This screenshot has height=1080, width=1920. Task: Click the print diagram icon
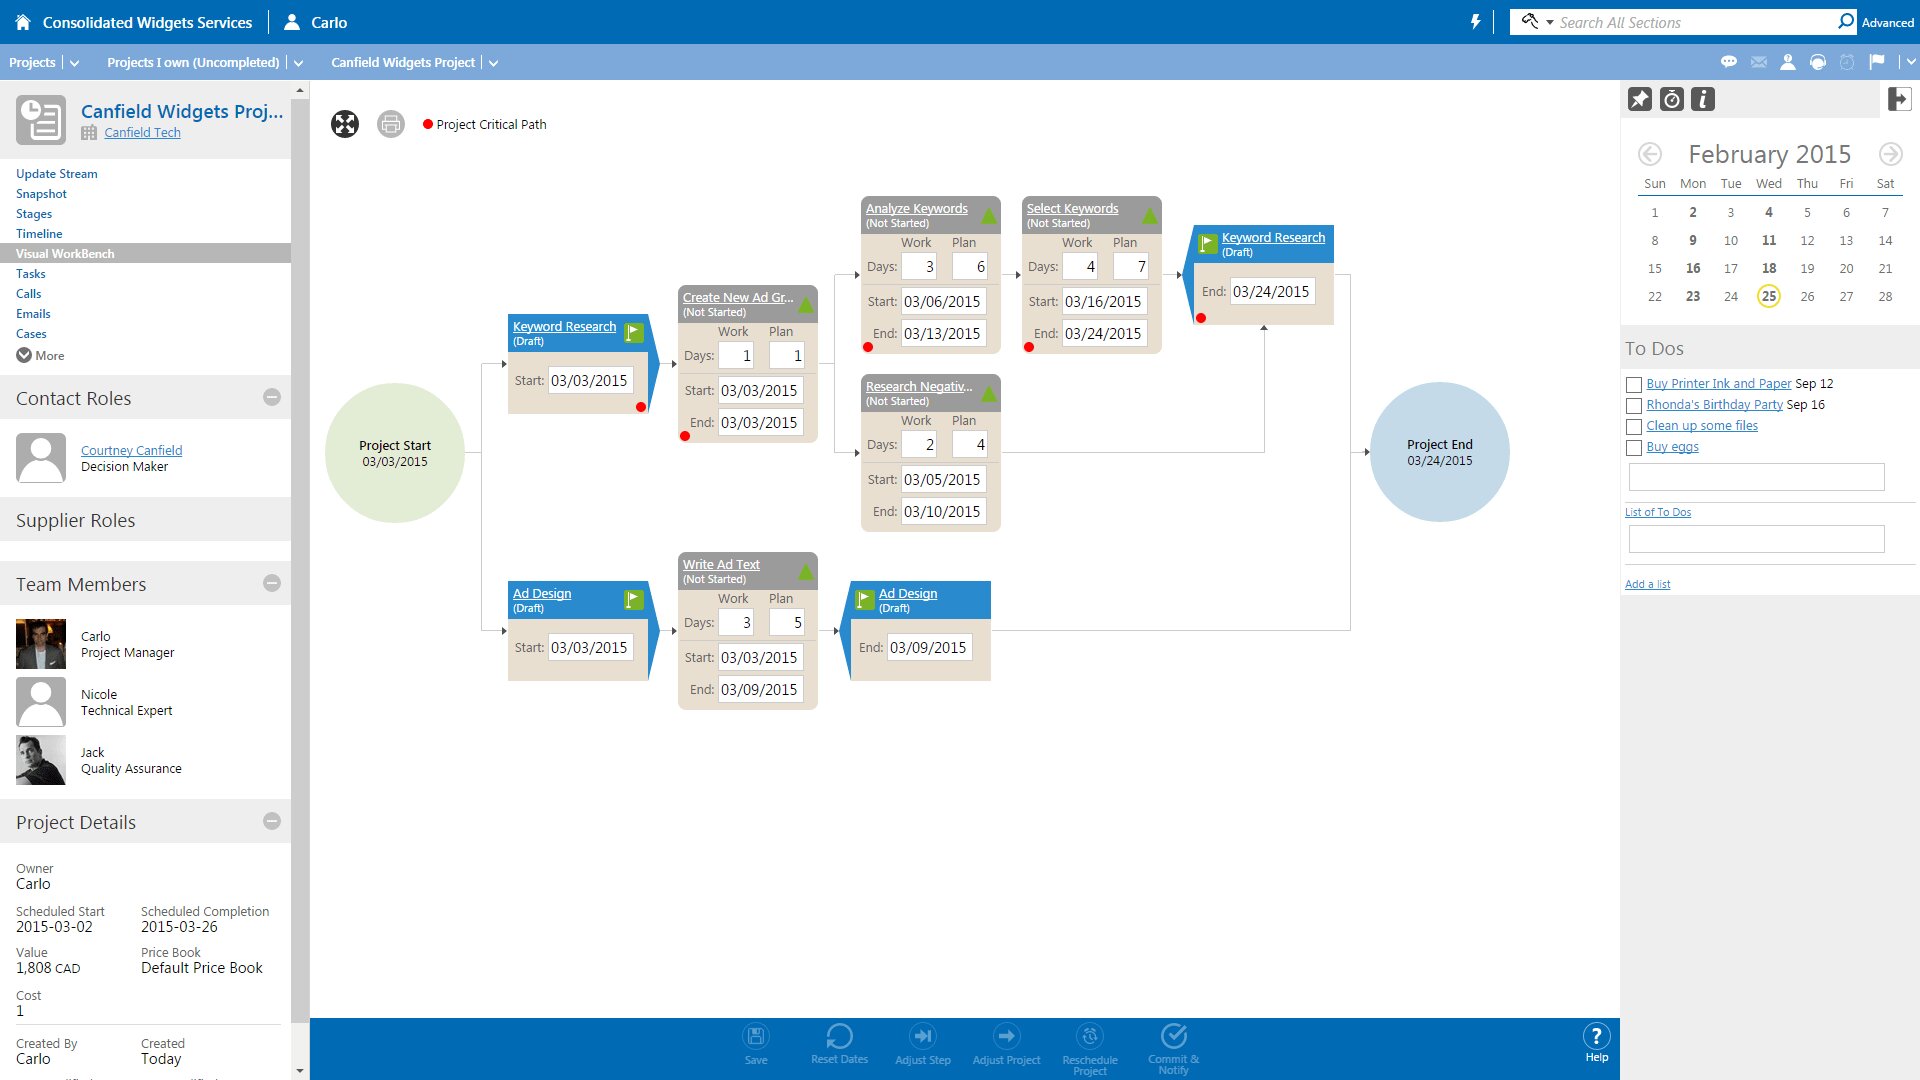[391, 124]
